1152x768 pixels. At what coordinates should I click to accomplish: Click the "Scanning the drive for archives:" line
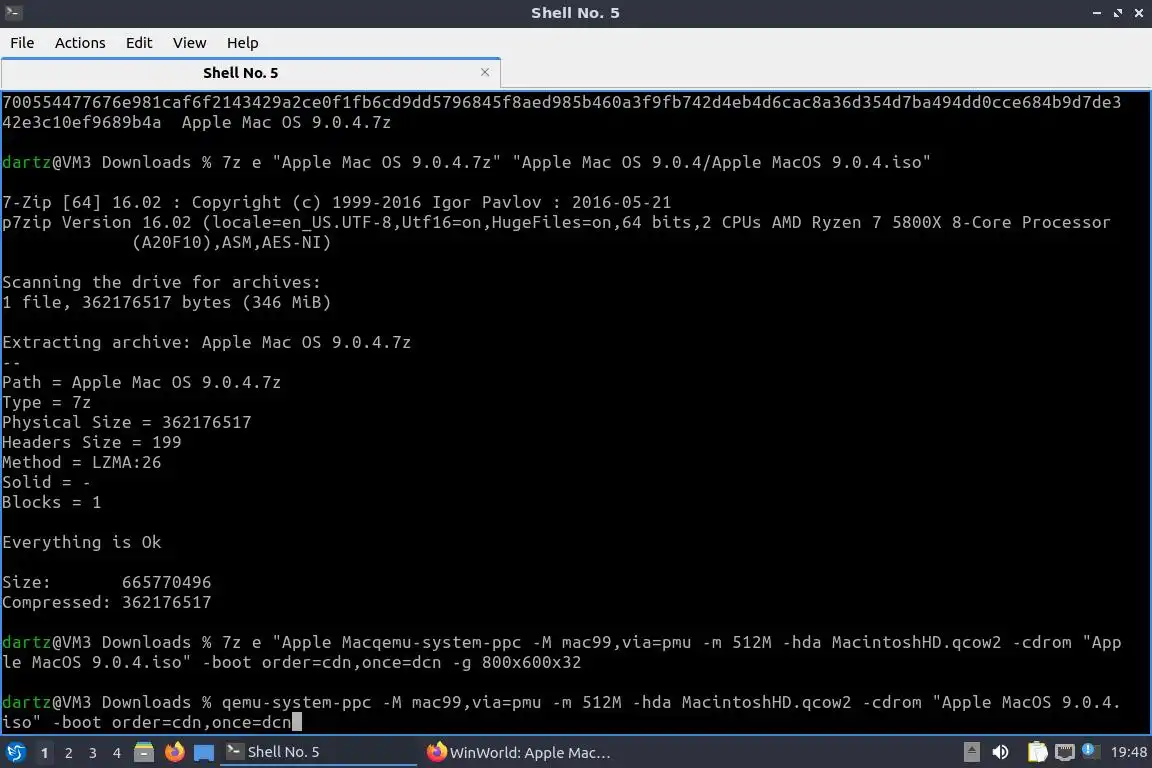(162, 282)
